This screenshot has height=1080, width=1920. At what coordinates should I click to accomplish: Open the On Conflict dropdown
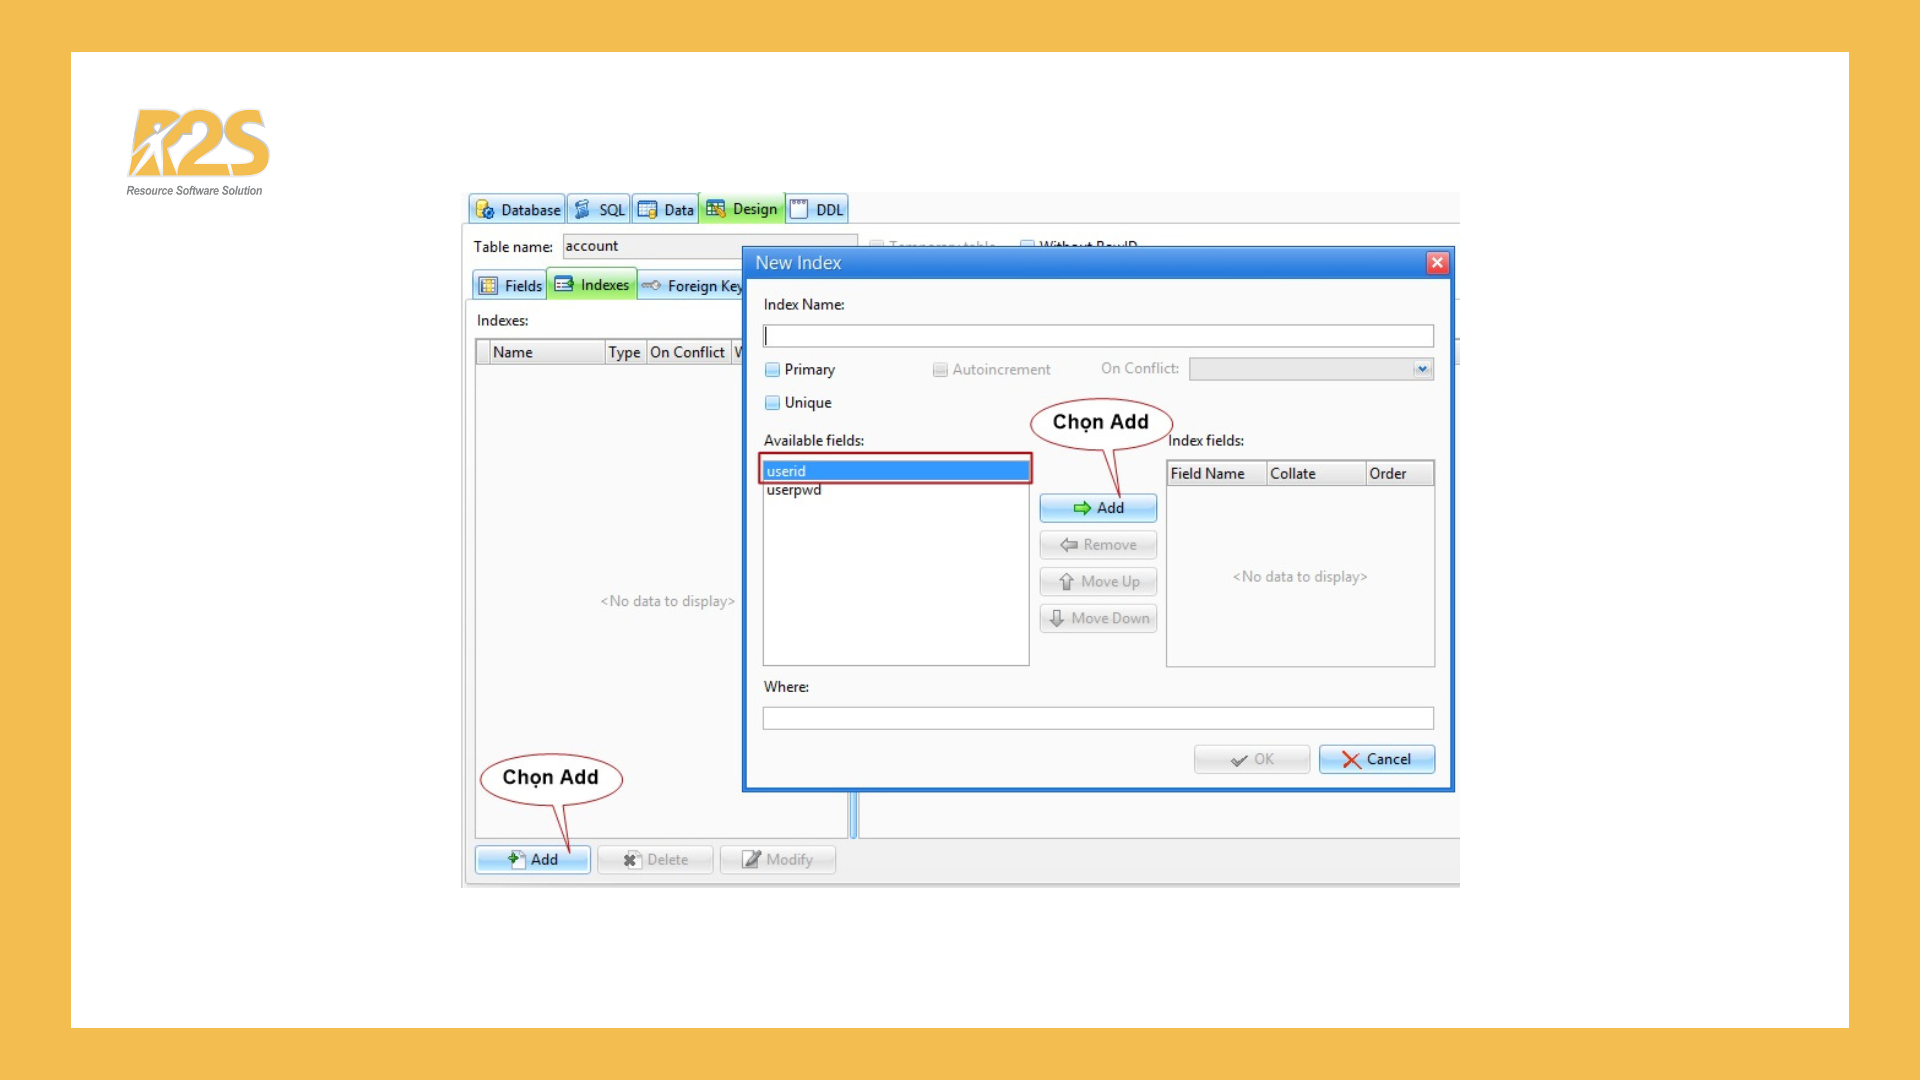[x=1422, y=369]
